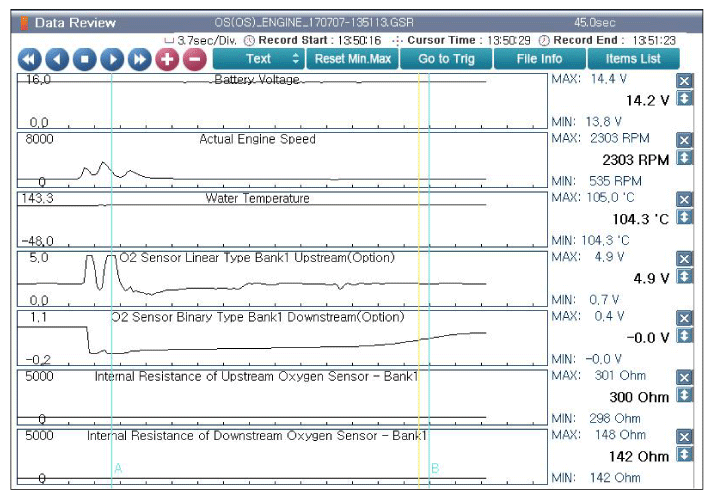Stop playback with the stop button
The width and height of the screenshot is (713, 499).
click(85, 59)
